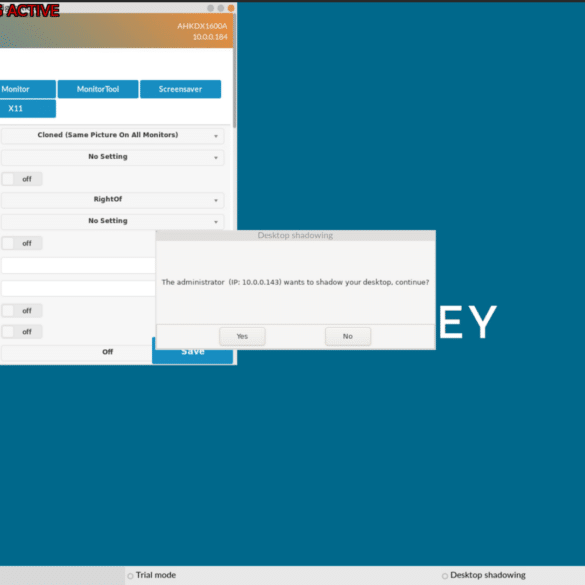
Task: Click the AHKDX1600A hostname text
Action: pos(202,26)
